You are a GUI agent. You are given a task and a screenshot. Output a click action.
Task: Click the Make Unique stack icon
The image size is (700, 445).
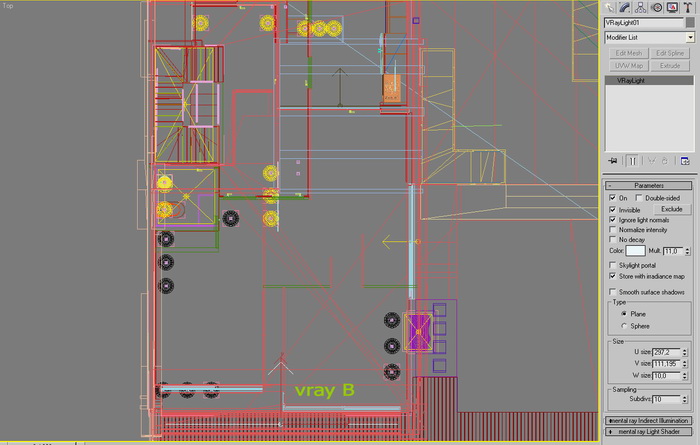coord(652,161)
